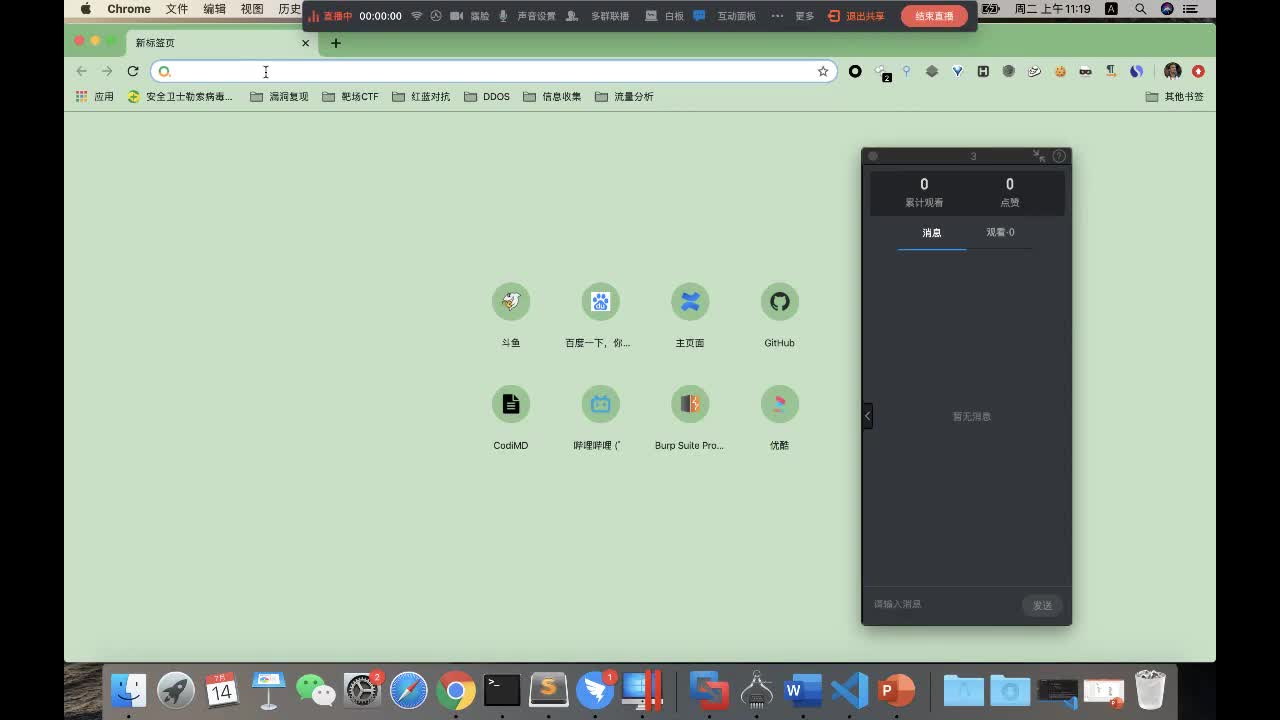Open the DDOS bookmarks folder
Viewport: 1280px width, 720px height.
487,97
